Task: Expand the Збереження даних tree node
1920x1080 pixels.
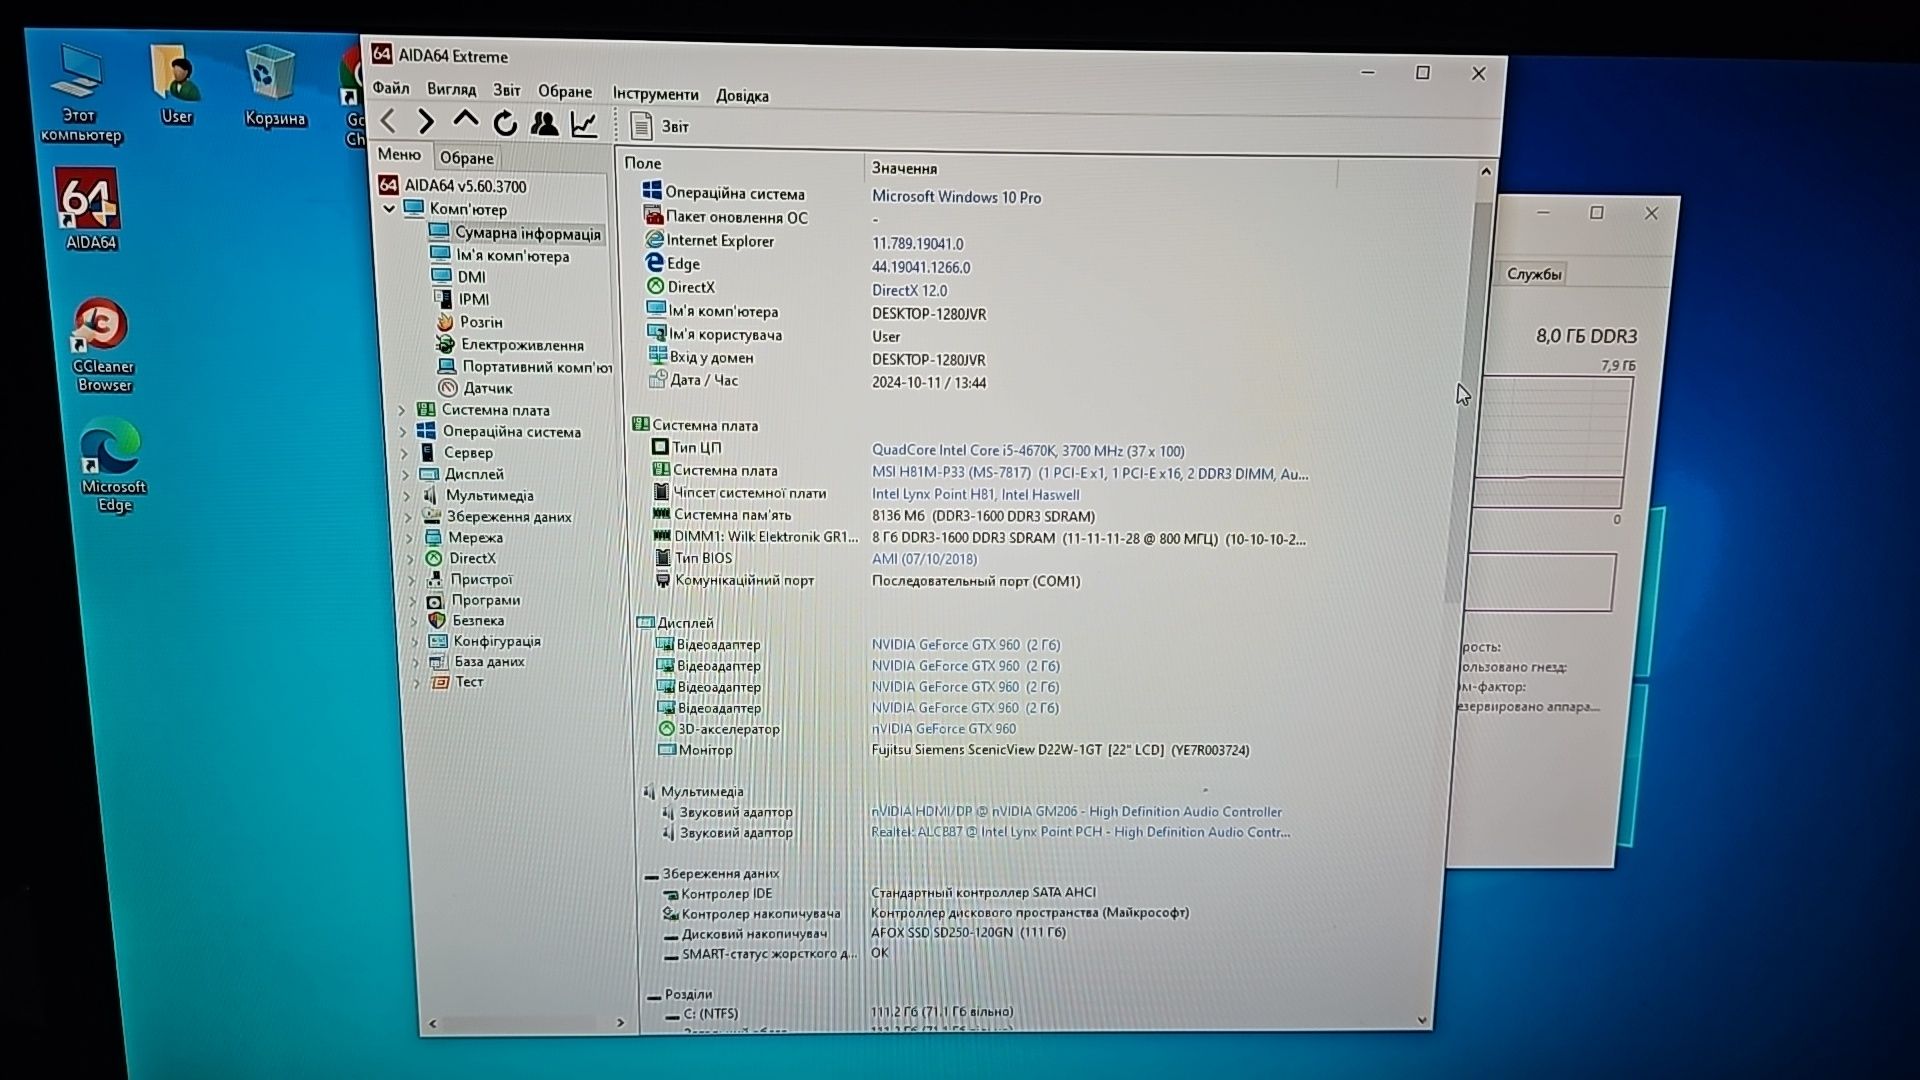Action: pos(408,517)
